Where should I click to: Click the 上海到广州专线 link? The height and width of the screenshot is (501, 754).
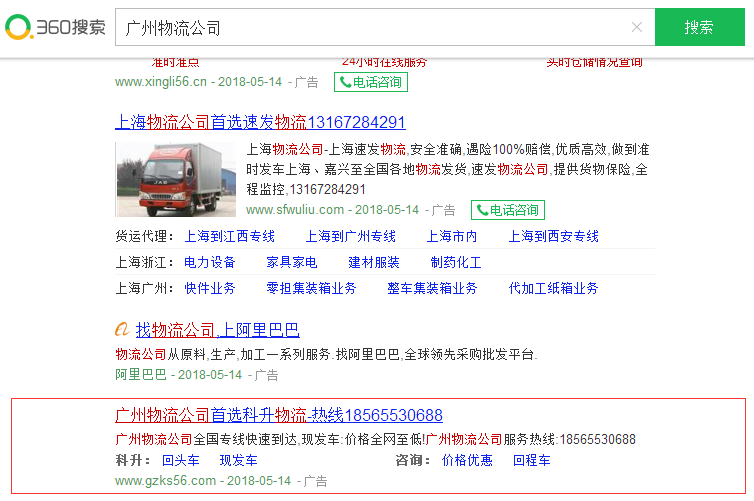(350, 237)
